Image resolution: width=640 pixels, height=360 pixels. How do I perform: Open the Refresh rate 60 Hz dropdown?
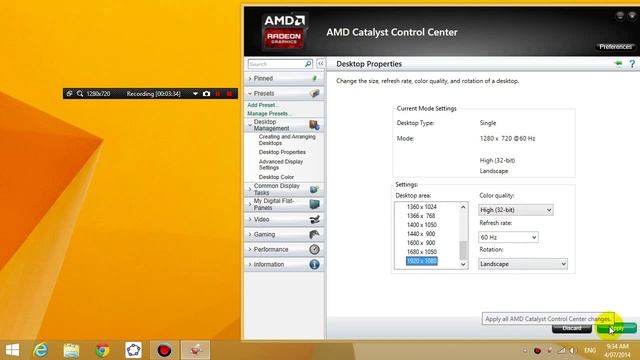(x=508, y=237)
